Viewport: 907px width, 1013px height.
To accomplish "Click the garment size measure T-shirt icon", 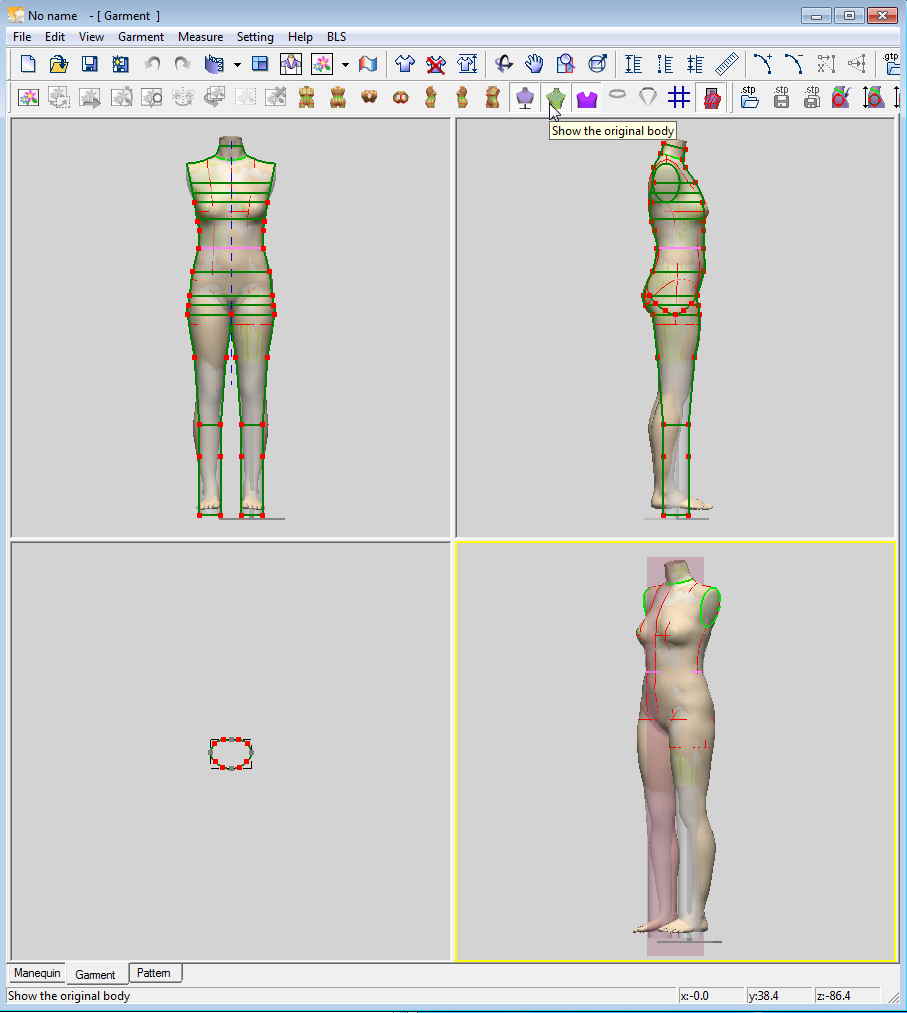I will tap(467, 63).
